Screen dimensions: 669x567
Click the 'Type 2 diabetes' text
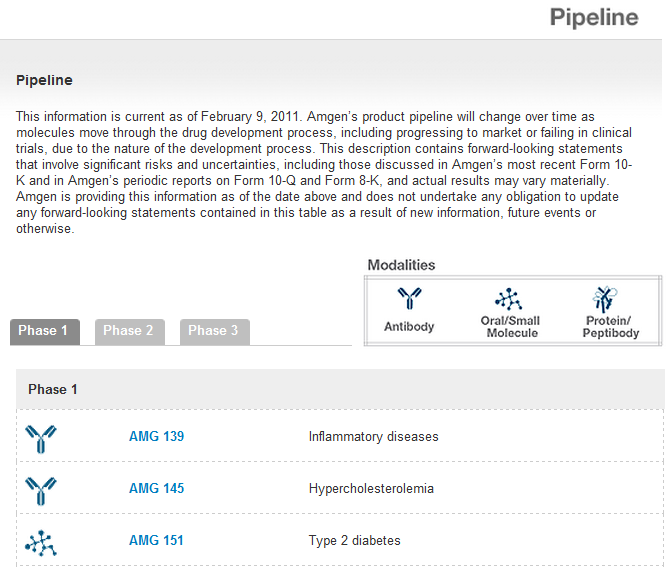pyautogui.click(x=355, y=541)
